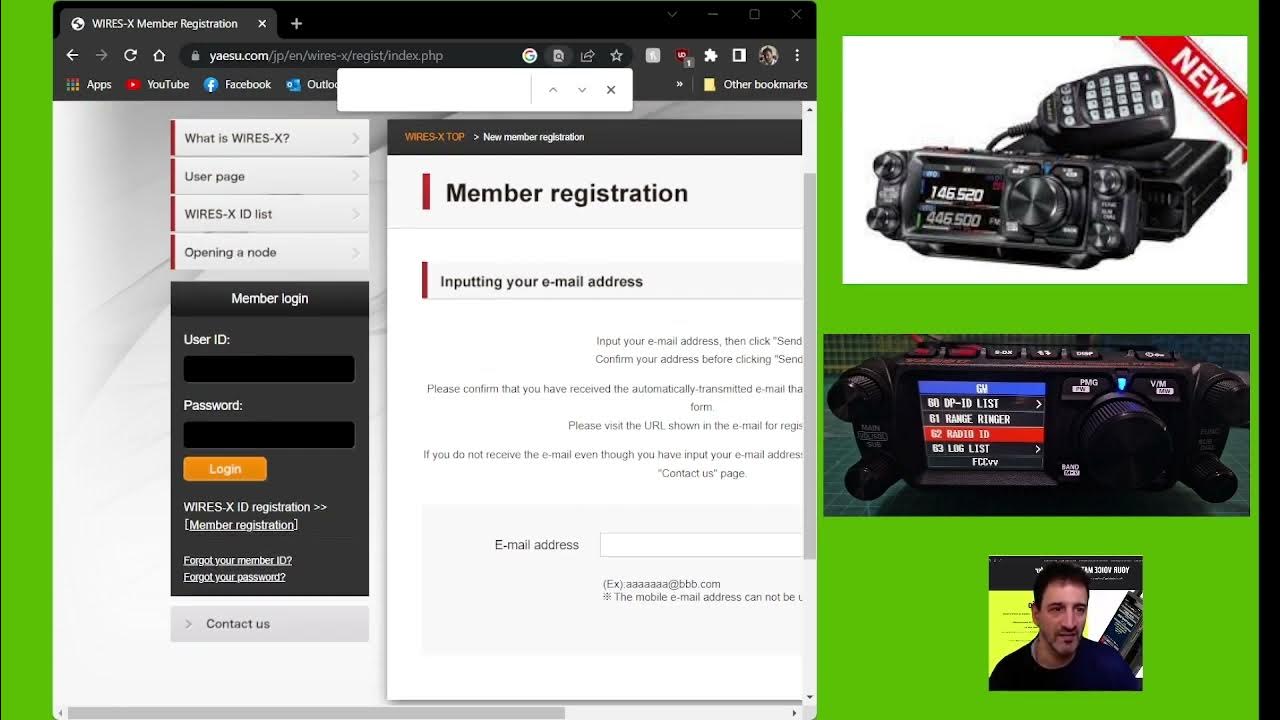Click the Google icon in address bar

pos(530,56)
